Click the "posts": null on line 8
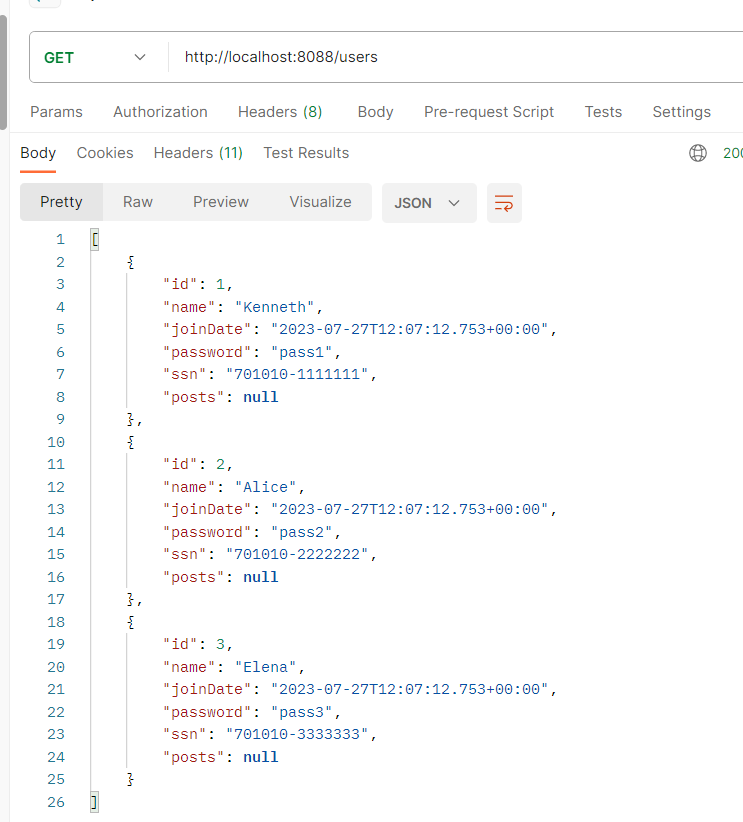This screenshot has width=743, height=822. 220,397
